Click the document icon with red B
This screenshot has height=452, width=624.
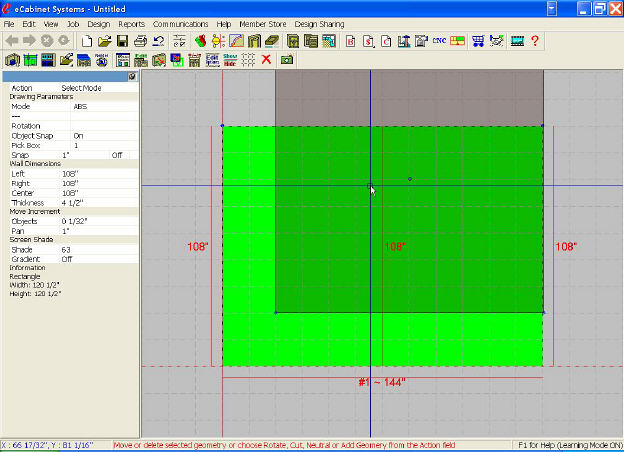point(351,41)
